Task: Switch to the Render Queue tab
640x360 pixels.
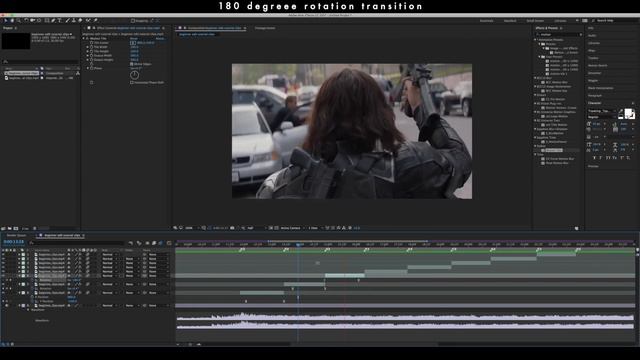Action: [16, 236]
